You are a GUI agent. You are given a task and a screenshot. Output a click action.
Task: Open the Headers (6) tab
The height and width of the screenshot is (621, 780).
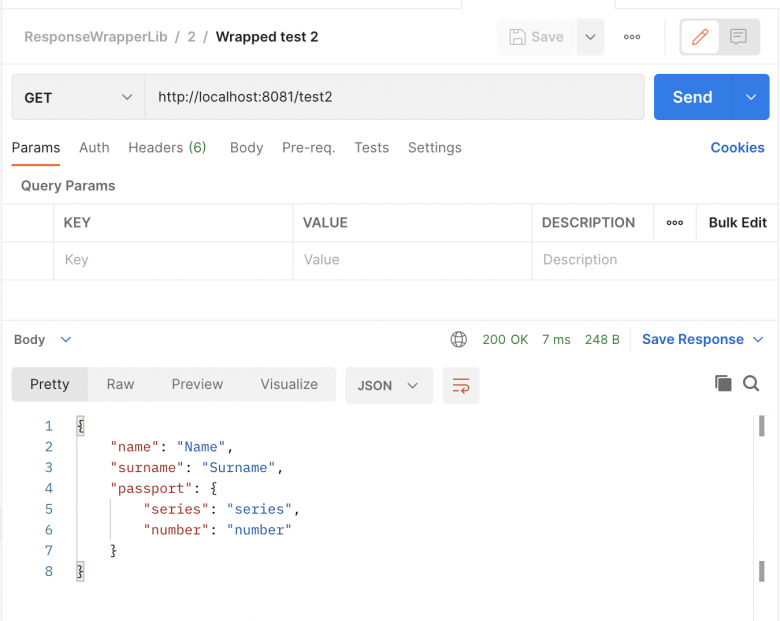tap(167, 148)
